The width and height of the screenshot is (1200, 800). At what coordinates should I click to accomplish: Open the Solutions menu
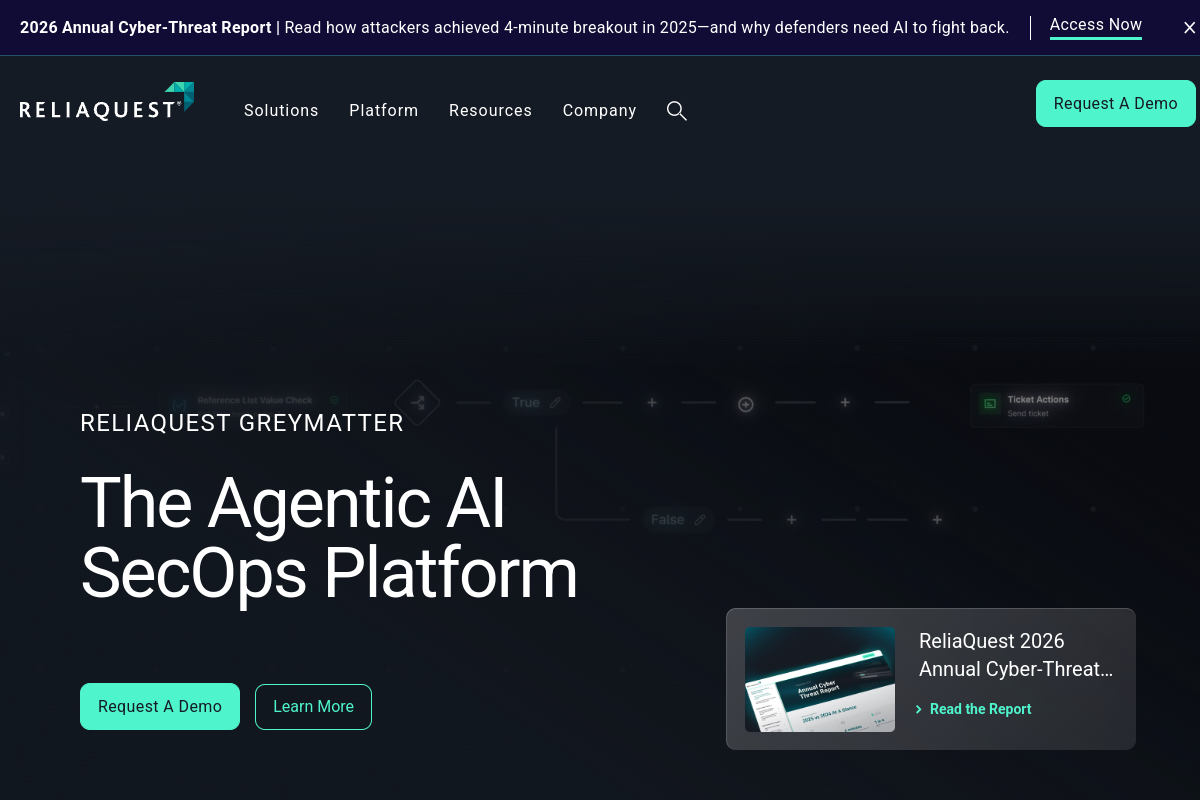[281, 111]
